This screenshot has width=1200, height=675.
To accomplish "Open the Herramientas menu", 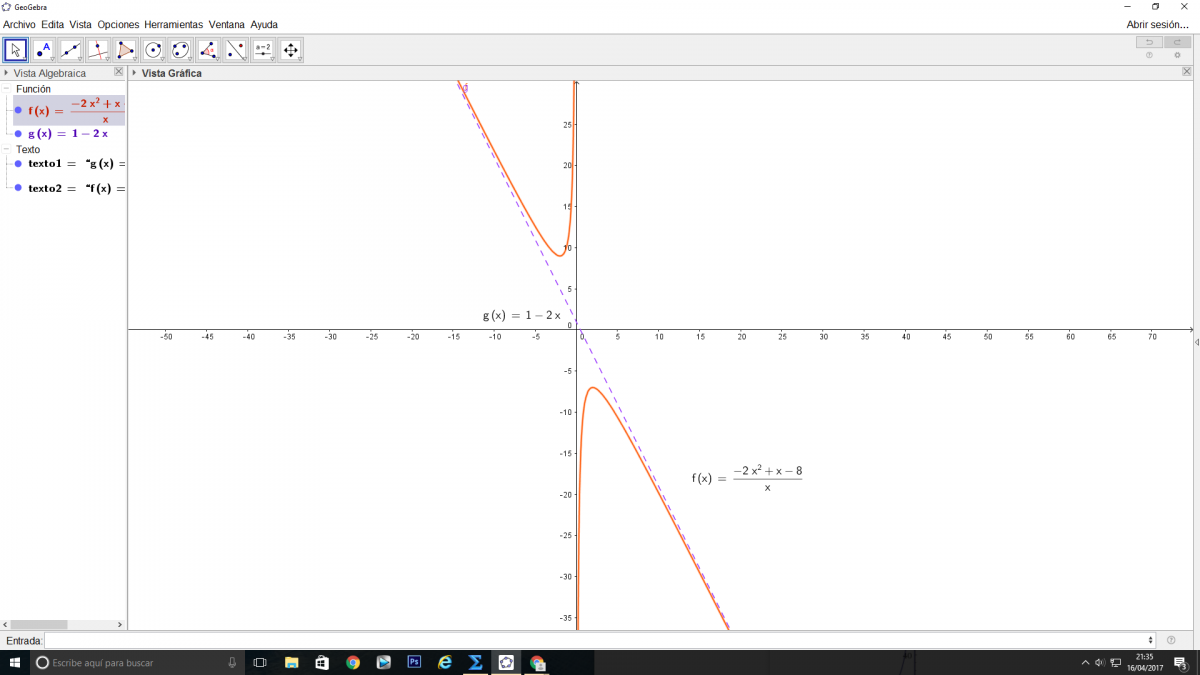I will pos(173,24).
